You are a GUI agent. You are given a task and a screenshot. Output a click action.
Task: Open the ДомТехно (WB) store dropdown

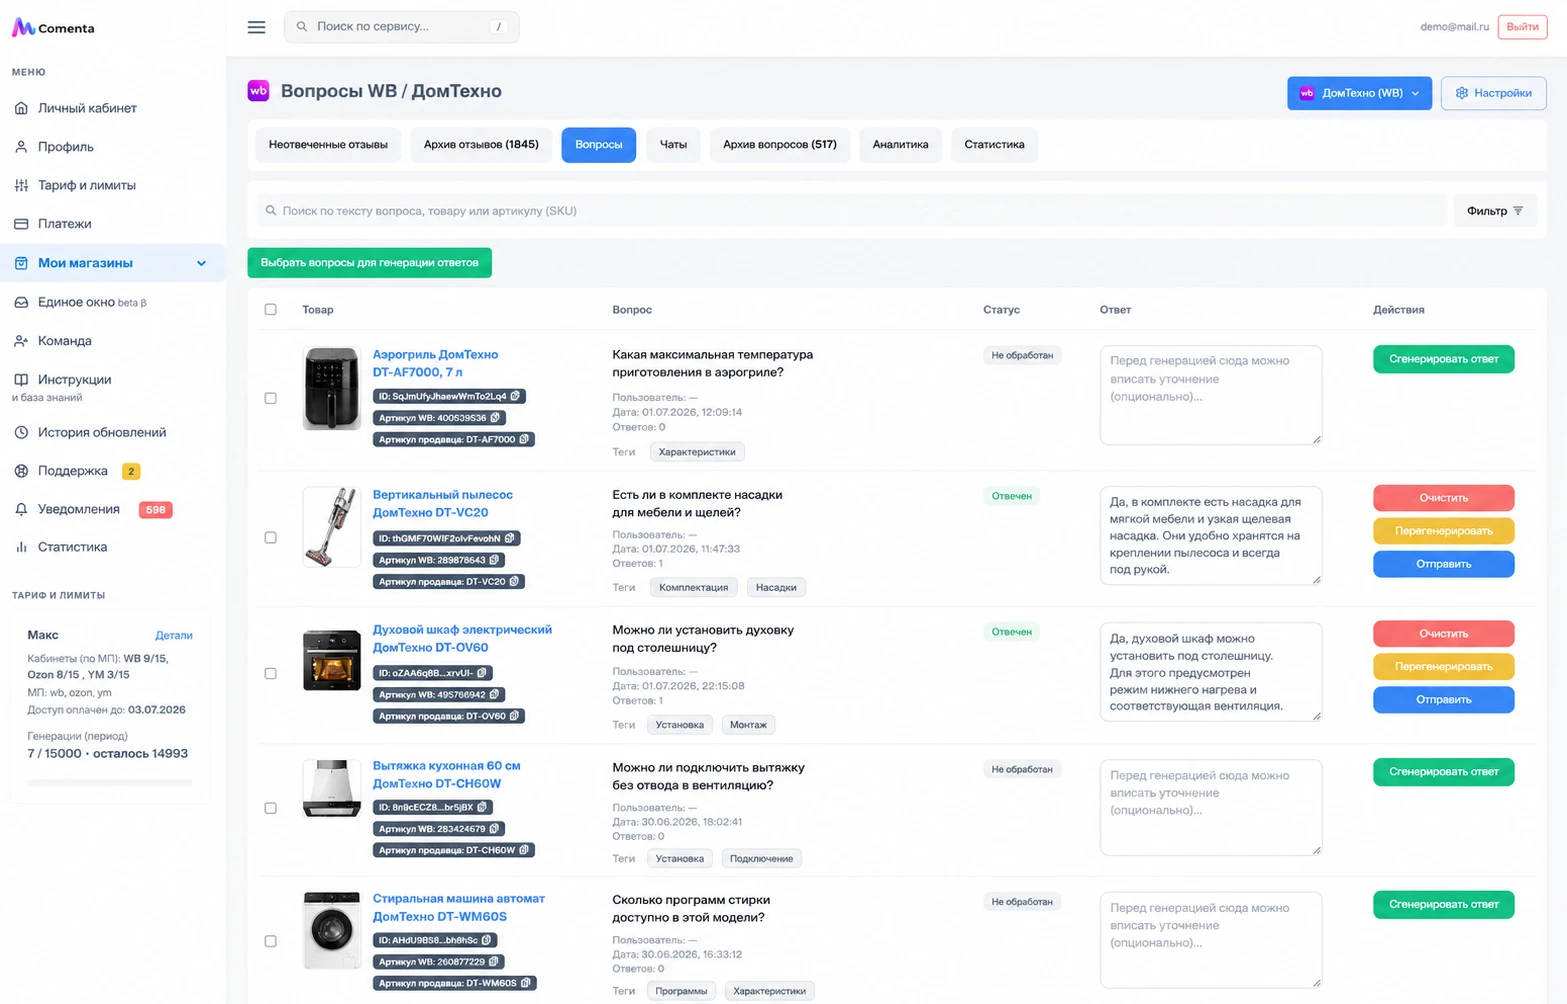tap(1359, 93)
